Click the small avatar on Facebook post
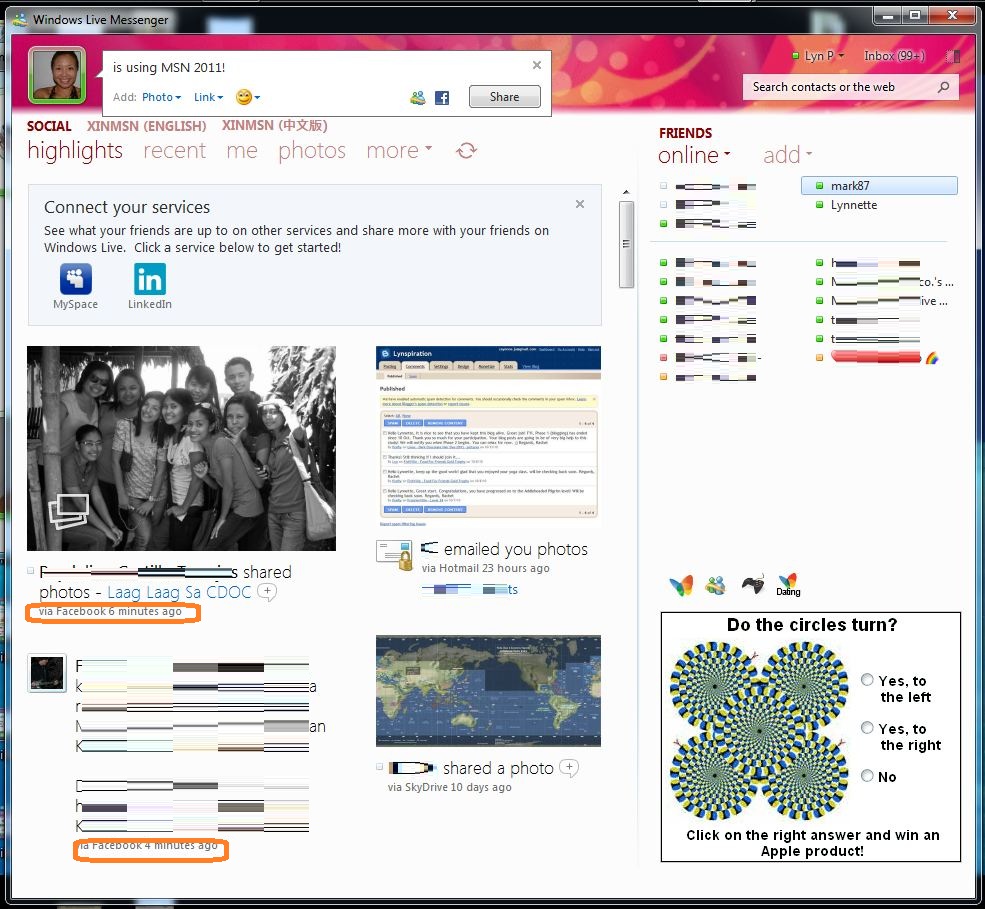The width and height of the screenshot is (985, 909). 47,673
